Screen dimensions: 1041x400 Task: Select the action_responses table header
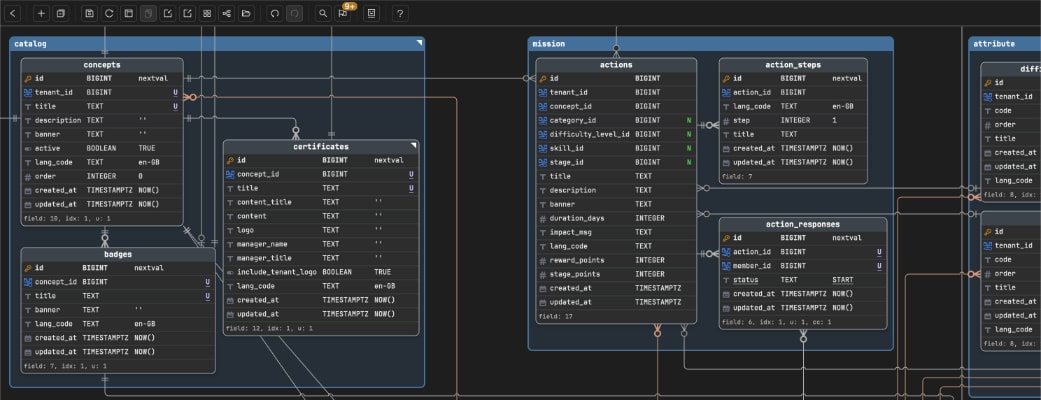[803, 224]
